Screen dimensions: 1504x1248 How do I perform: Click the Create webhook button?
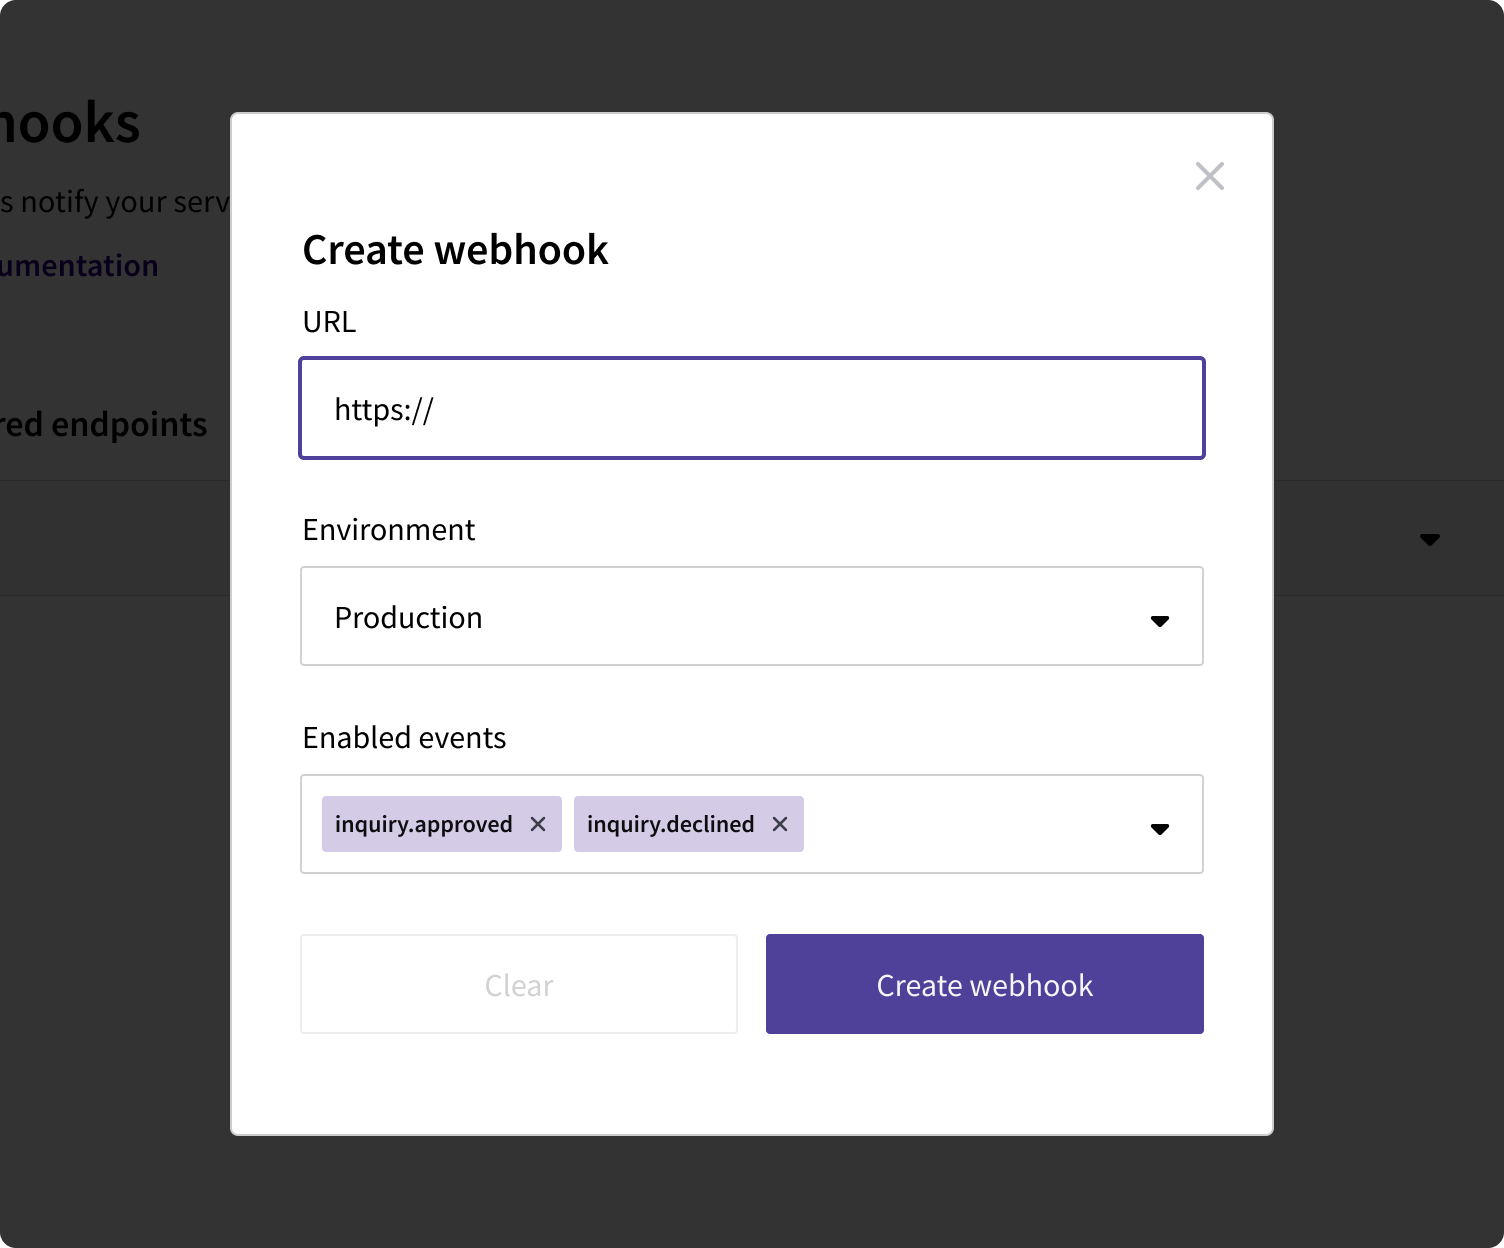coord(983,984)
